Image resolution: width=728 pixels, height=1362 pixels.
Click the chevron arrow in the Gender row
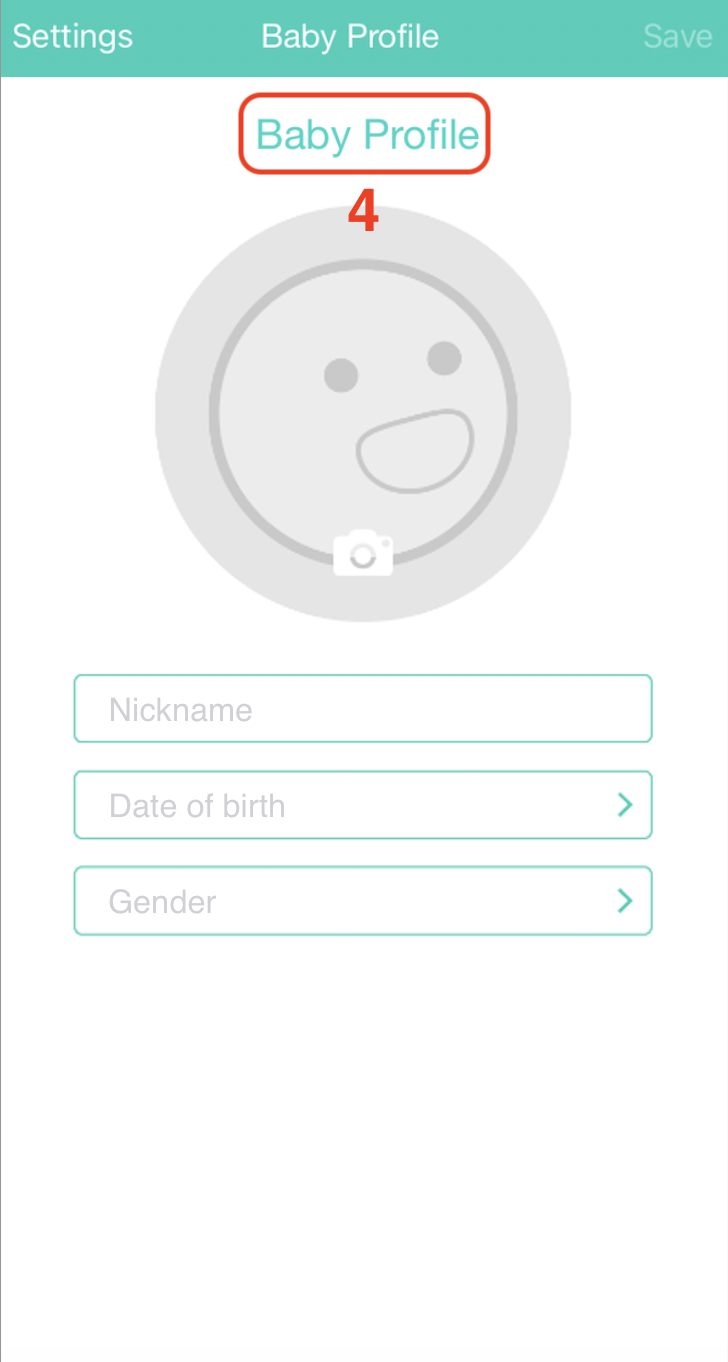[625, 901]
